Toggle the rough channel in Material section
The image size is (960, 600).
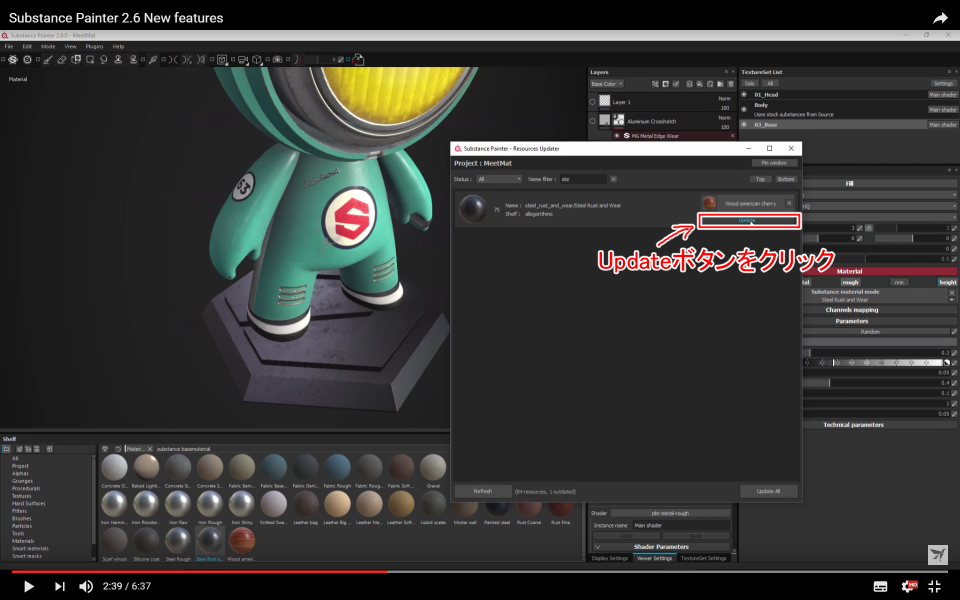click(x=850, y=282)
